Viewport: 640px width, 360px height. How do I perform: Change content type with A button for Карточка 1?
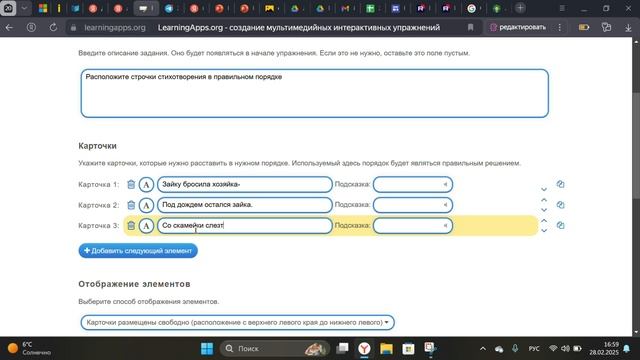pyautogui.click(x=146, y=184)
